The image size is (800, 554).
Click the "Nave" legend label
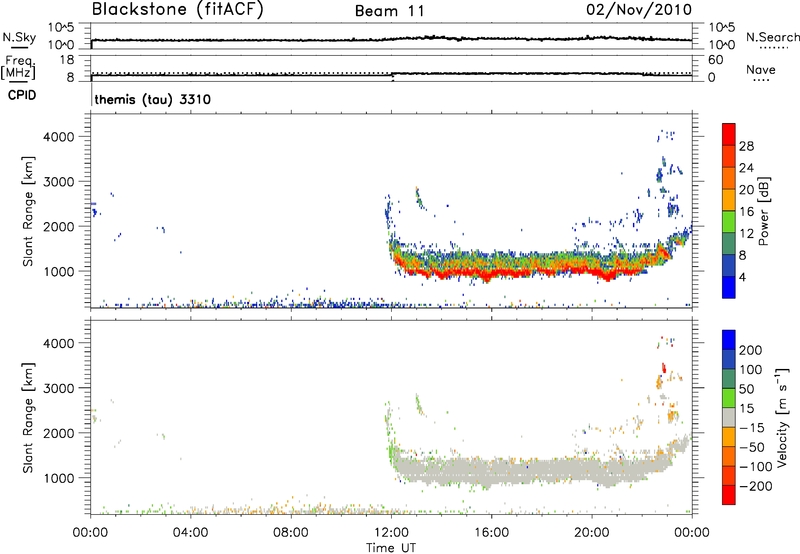[761, 70]
